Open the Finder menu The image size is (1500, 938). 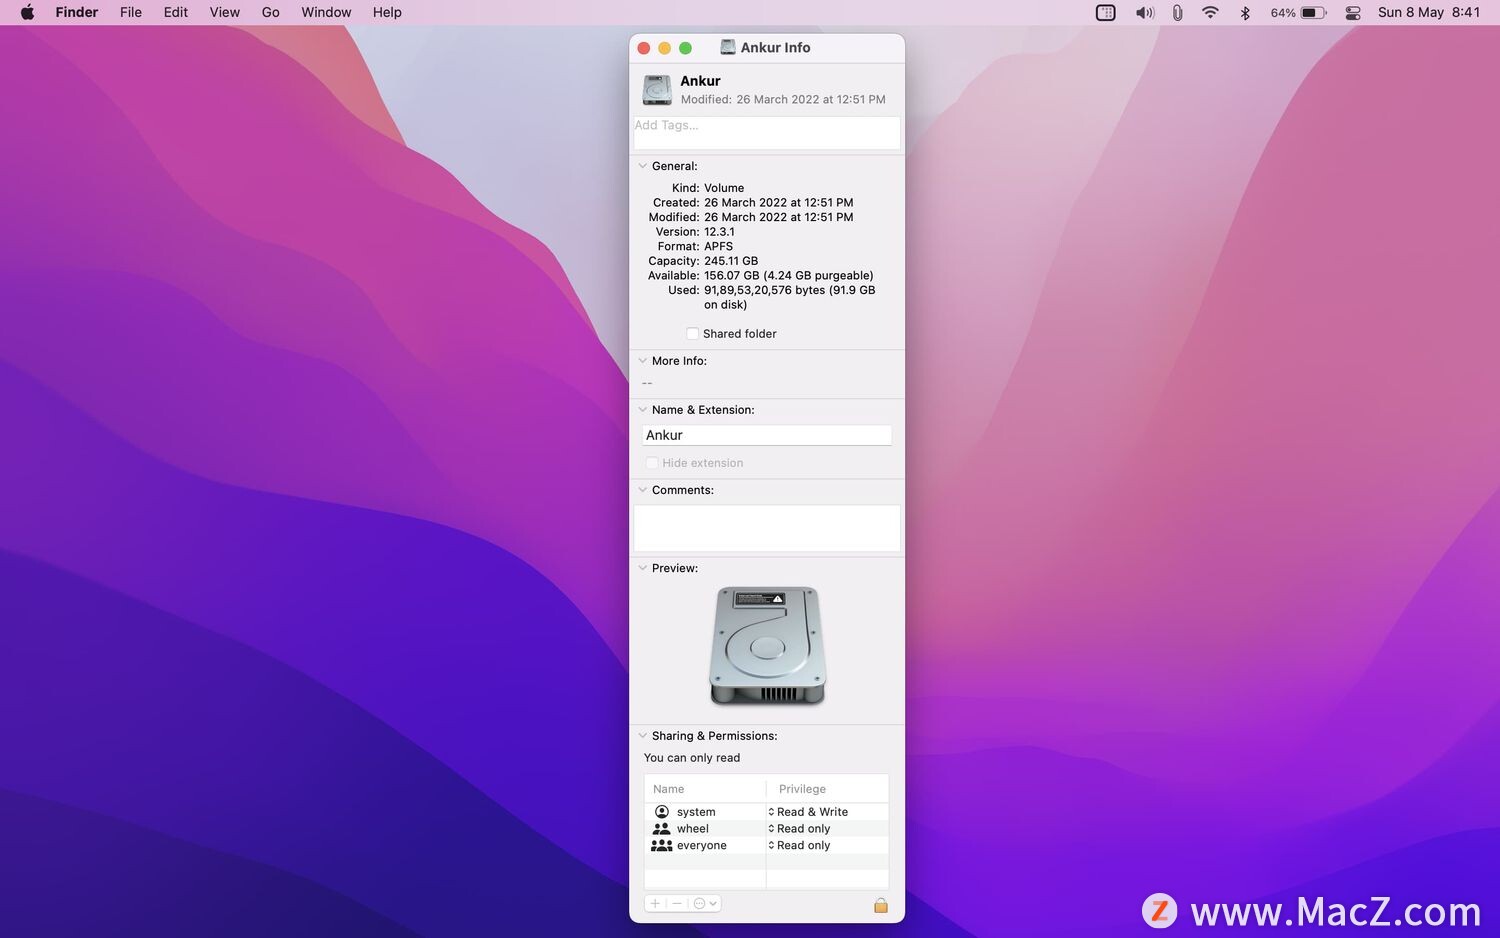click(x=77, y=12)
